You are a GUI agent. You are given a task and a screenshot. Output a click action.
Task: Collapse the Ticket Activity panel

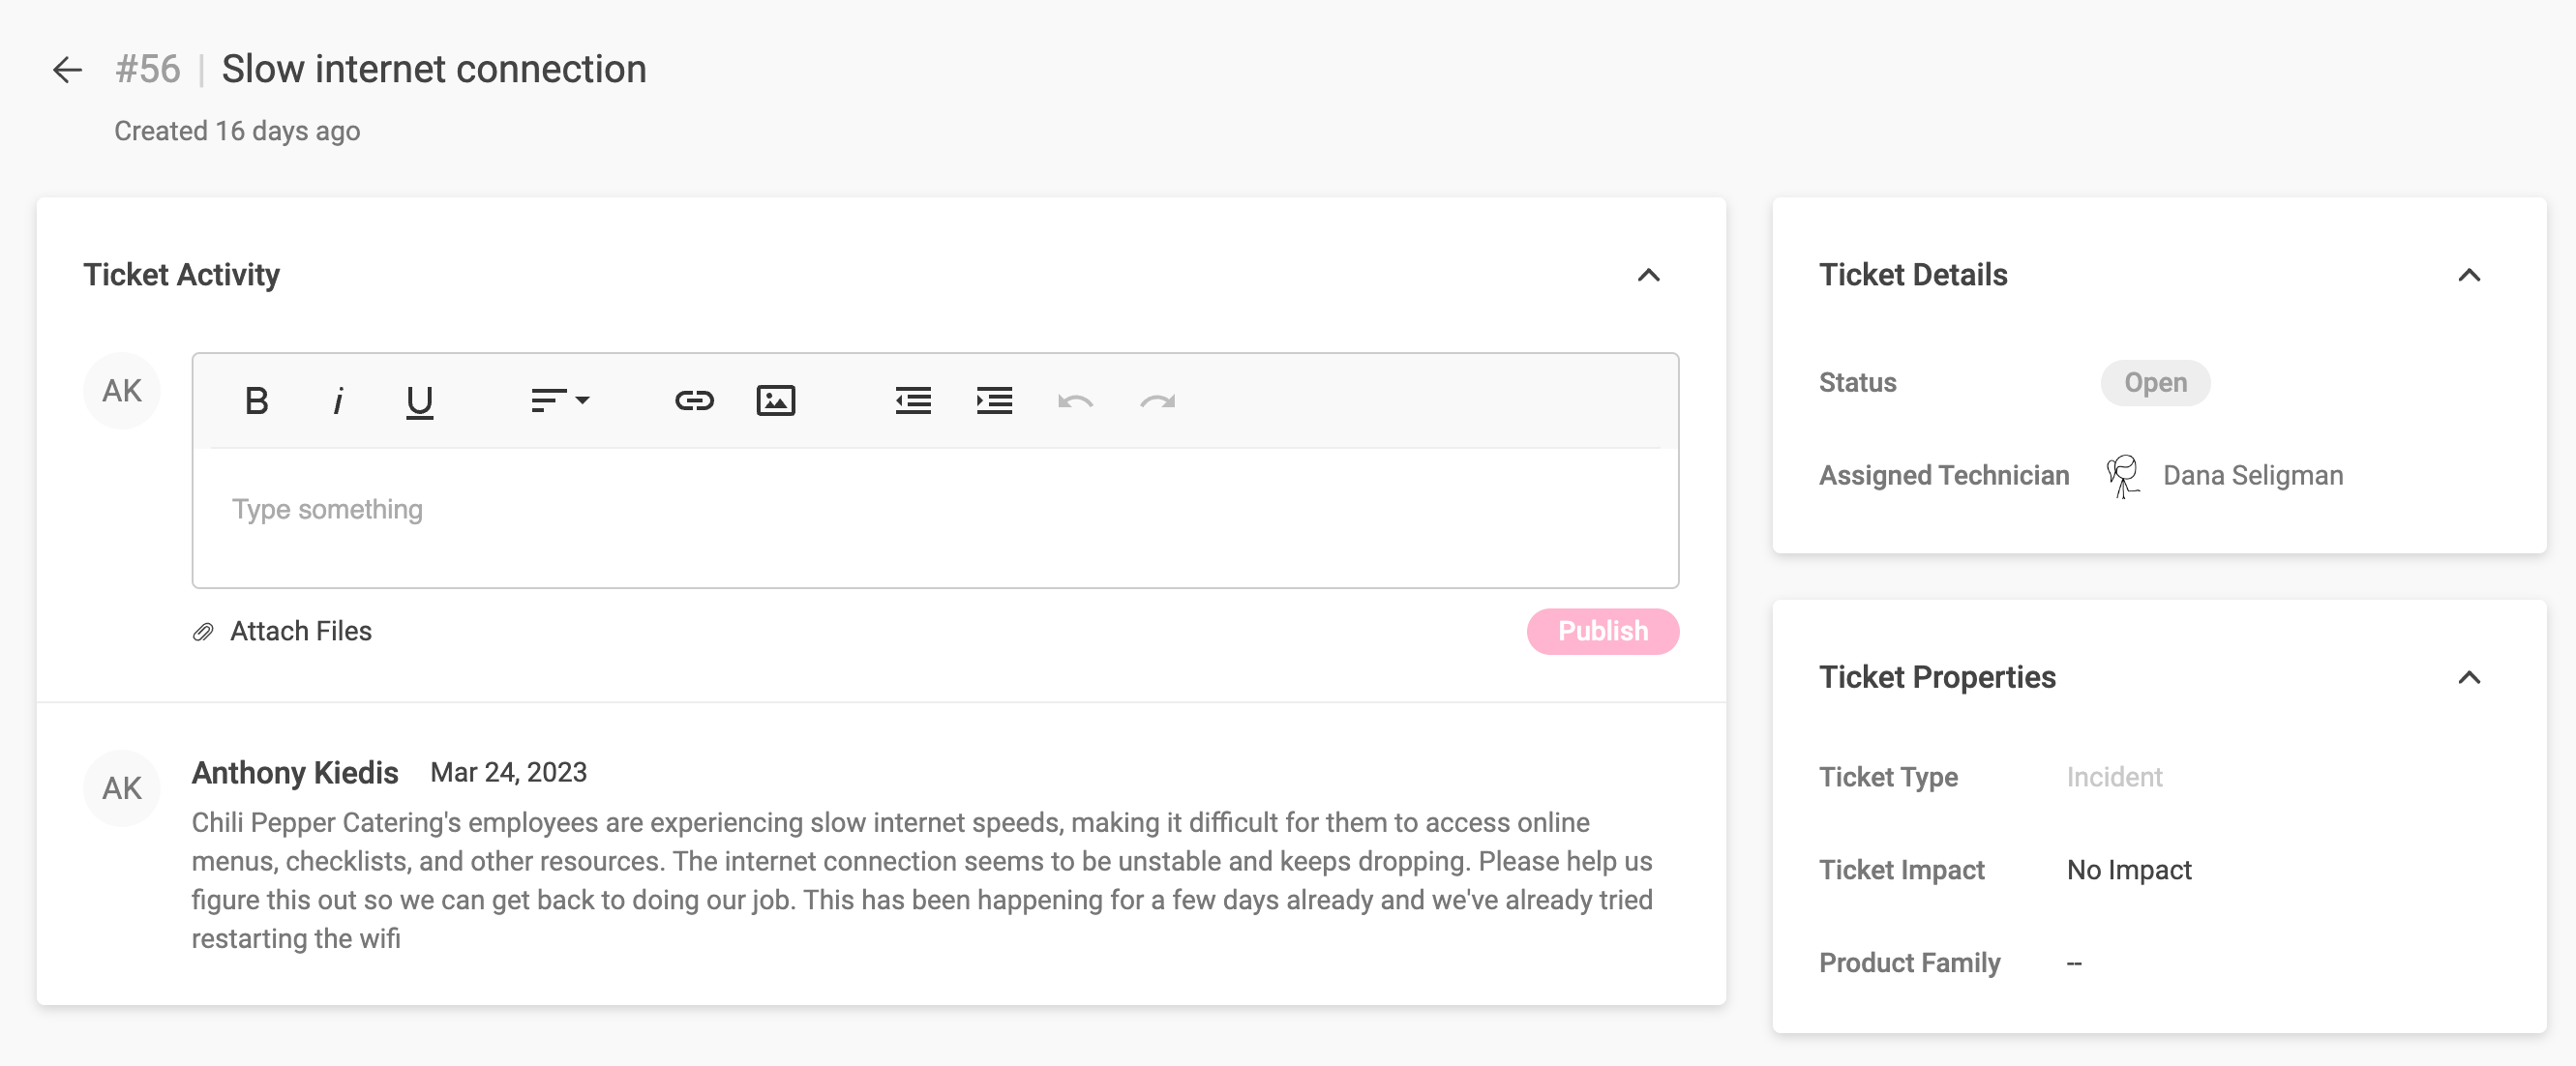(x=1649, y=275)
